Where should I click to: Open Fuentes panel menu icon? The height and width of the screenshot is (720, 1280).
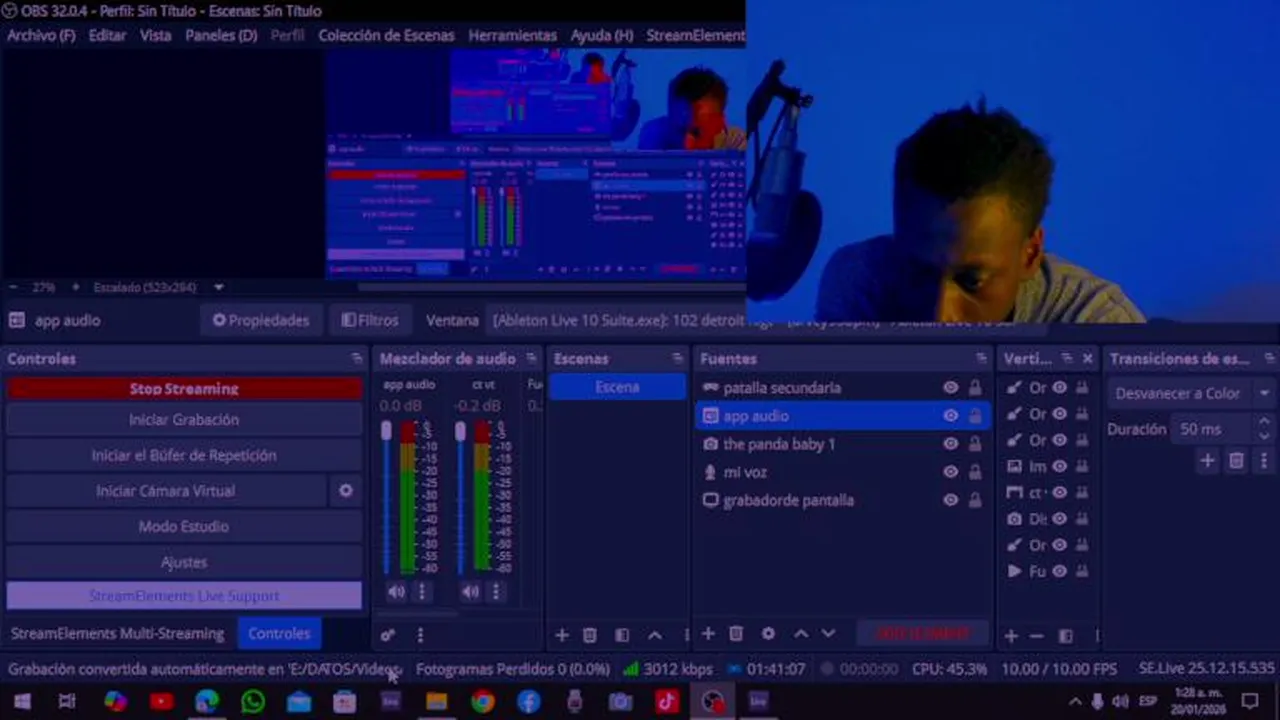981,358
